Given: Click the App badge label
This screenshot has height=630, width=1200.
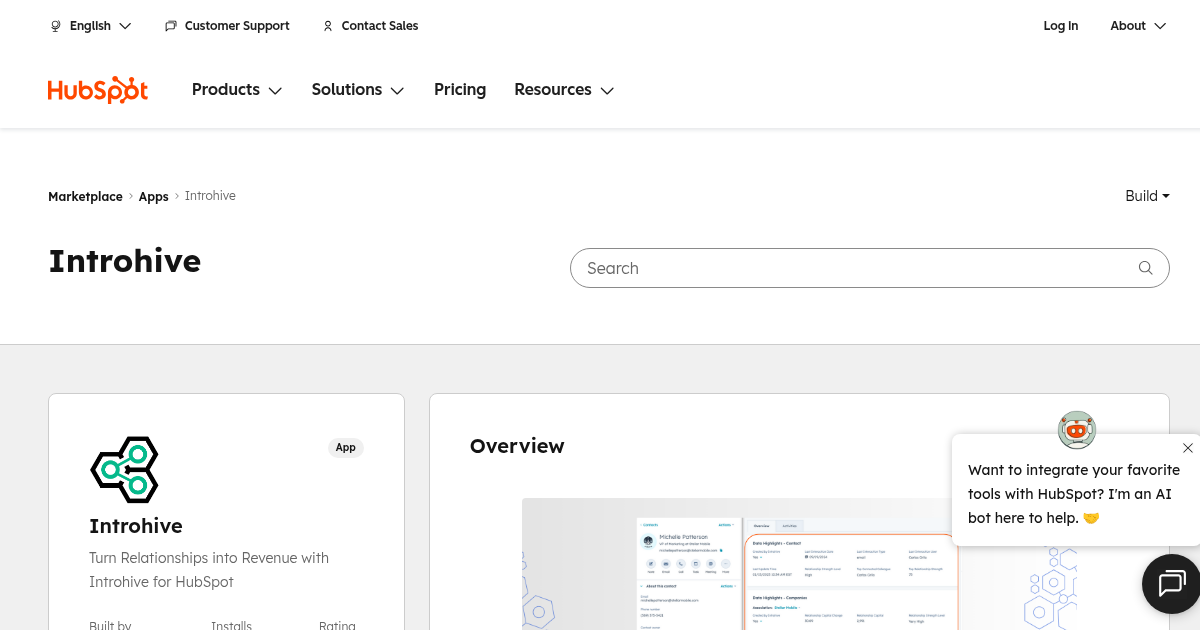Looking at the screenshot, I should (346, 448).
